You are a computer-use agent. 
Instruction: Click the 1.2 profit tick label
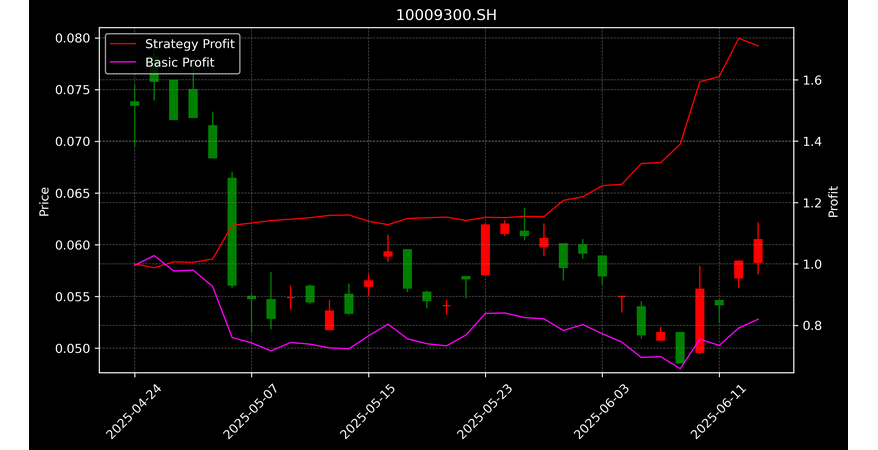[x=811, y=203]
